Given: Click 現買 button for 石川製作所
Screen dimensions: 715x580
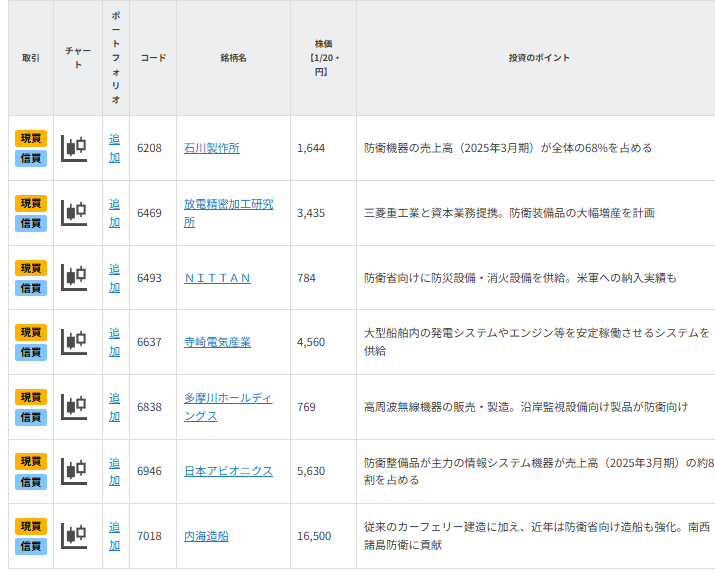Looking at the screenshot, I should [x=31, y=138].
